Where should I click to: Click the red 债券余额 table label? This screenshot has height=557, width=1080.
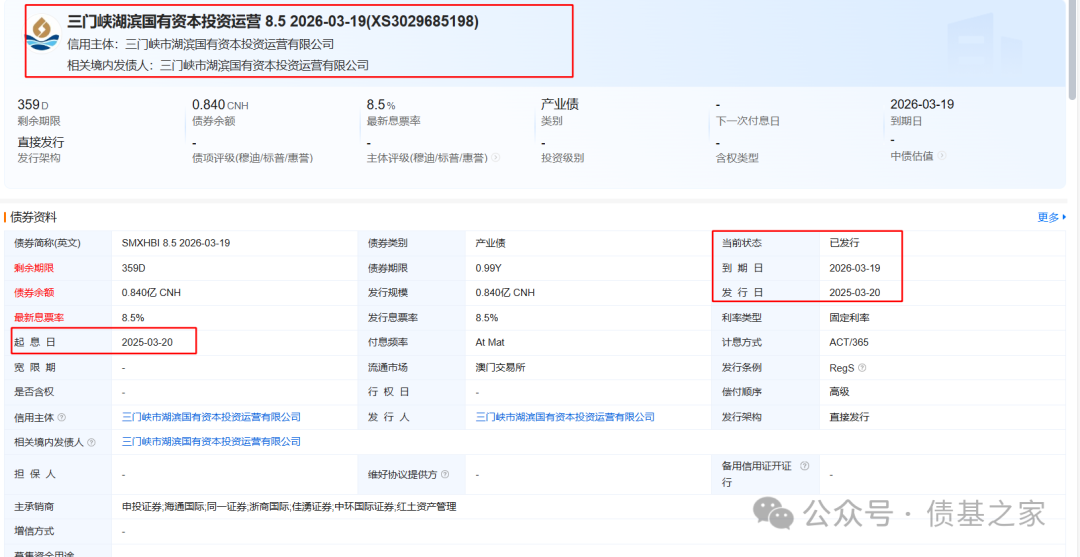(x=34, y=293)
